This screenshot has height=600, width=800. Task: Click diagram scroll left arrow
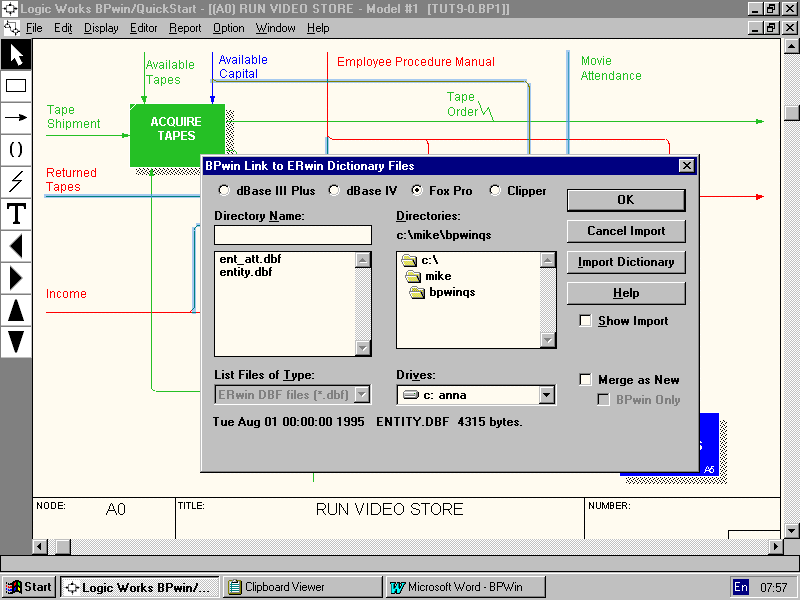coord(40,546)
